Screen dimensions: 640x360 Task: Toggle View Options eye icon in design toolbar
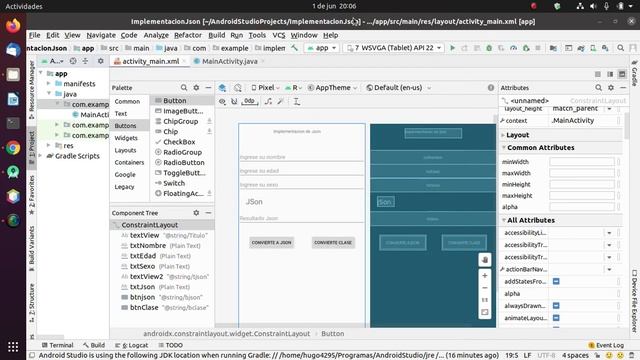[x=222, y=101]
